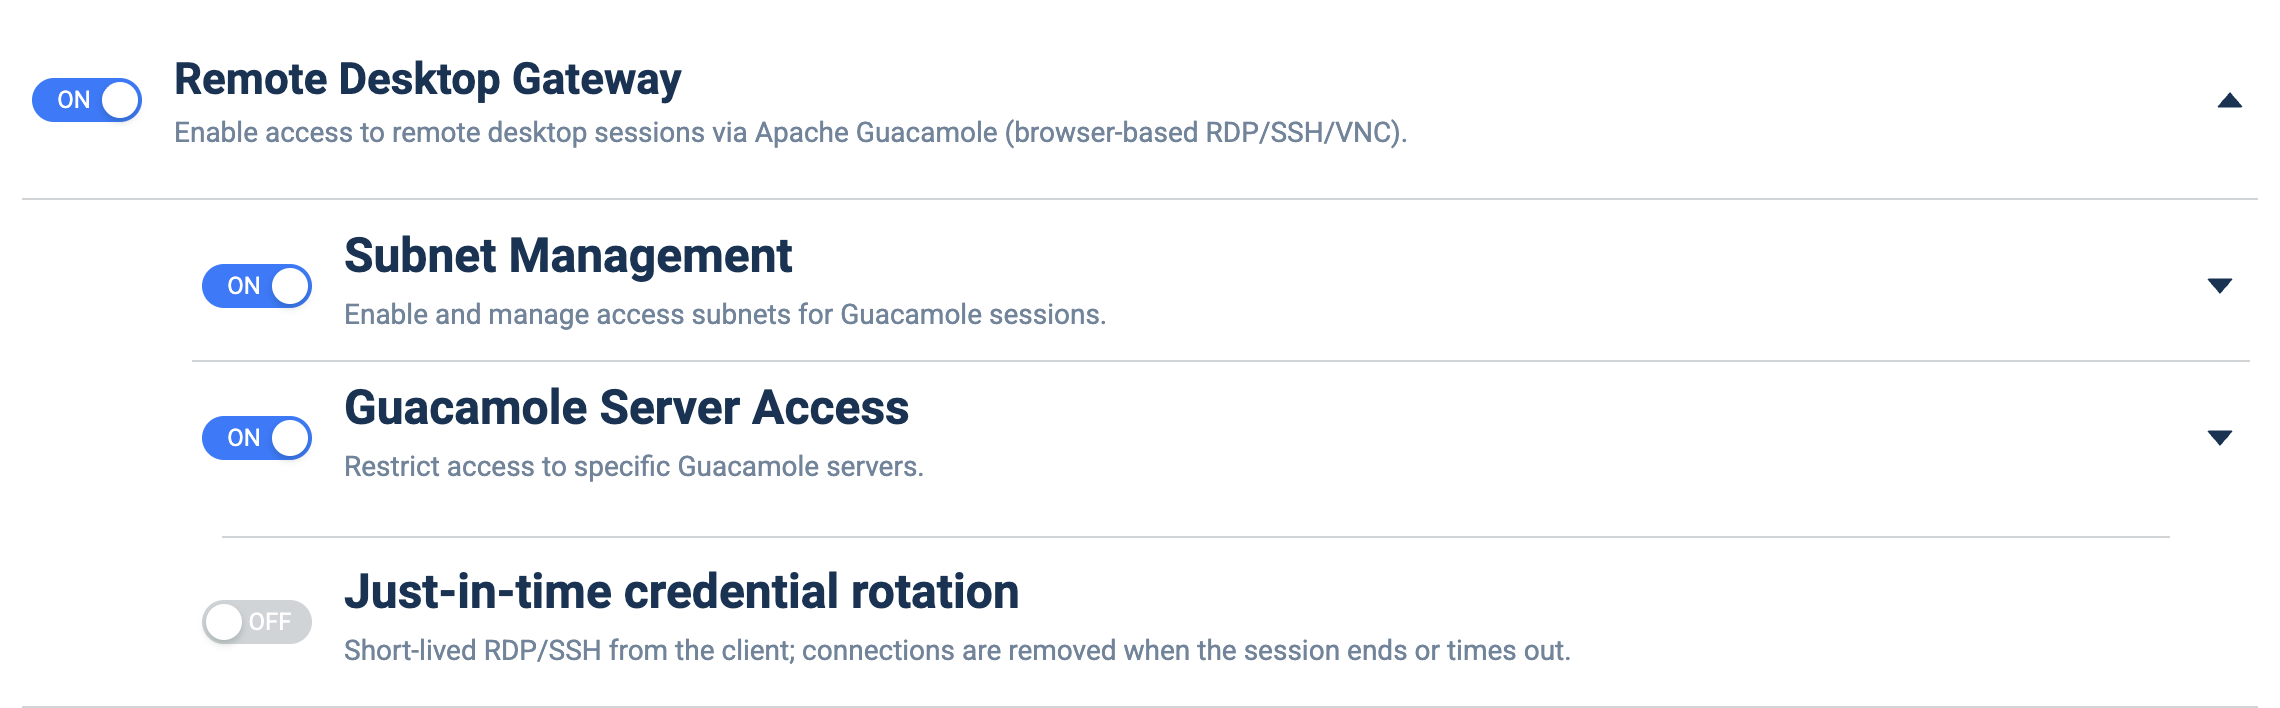
Task: Expand the Subnet Management dropdown arrow
Action: tap(2219, 286)
